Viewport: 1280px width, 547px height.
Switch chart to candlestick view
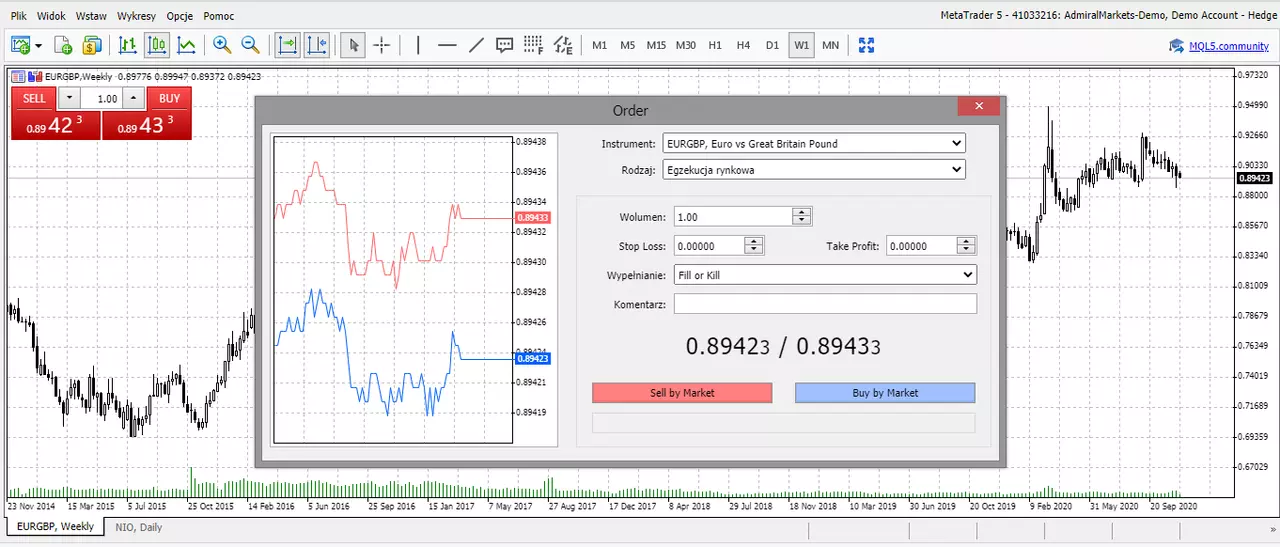(x=157, y=45)
